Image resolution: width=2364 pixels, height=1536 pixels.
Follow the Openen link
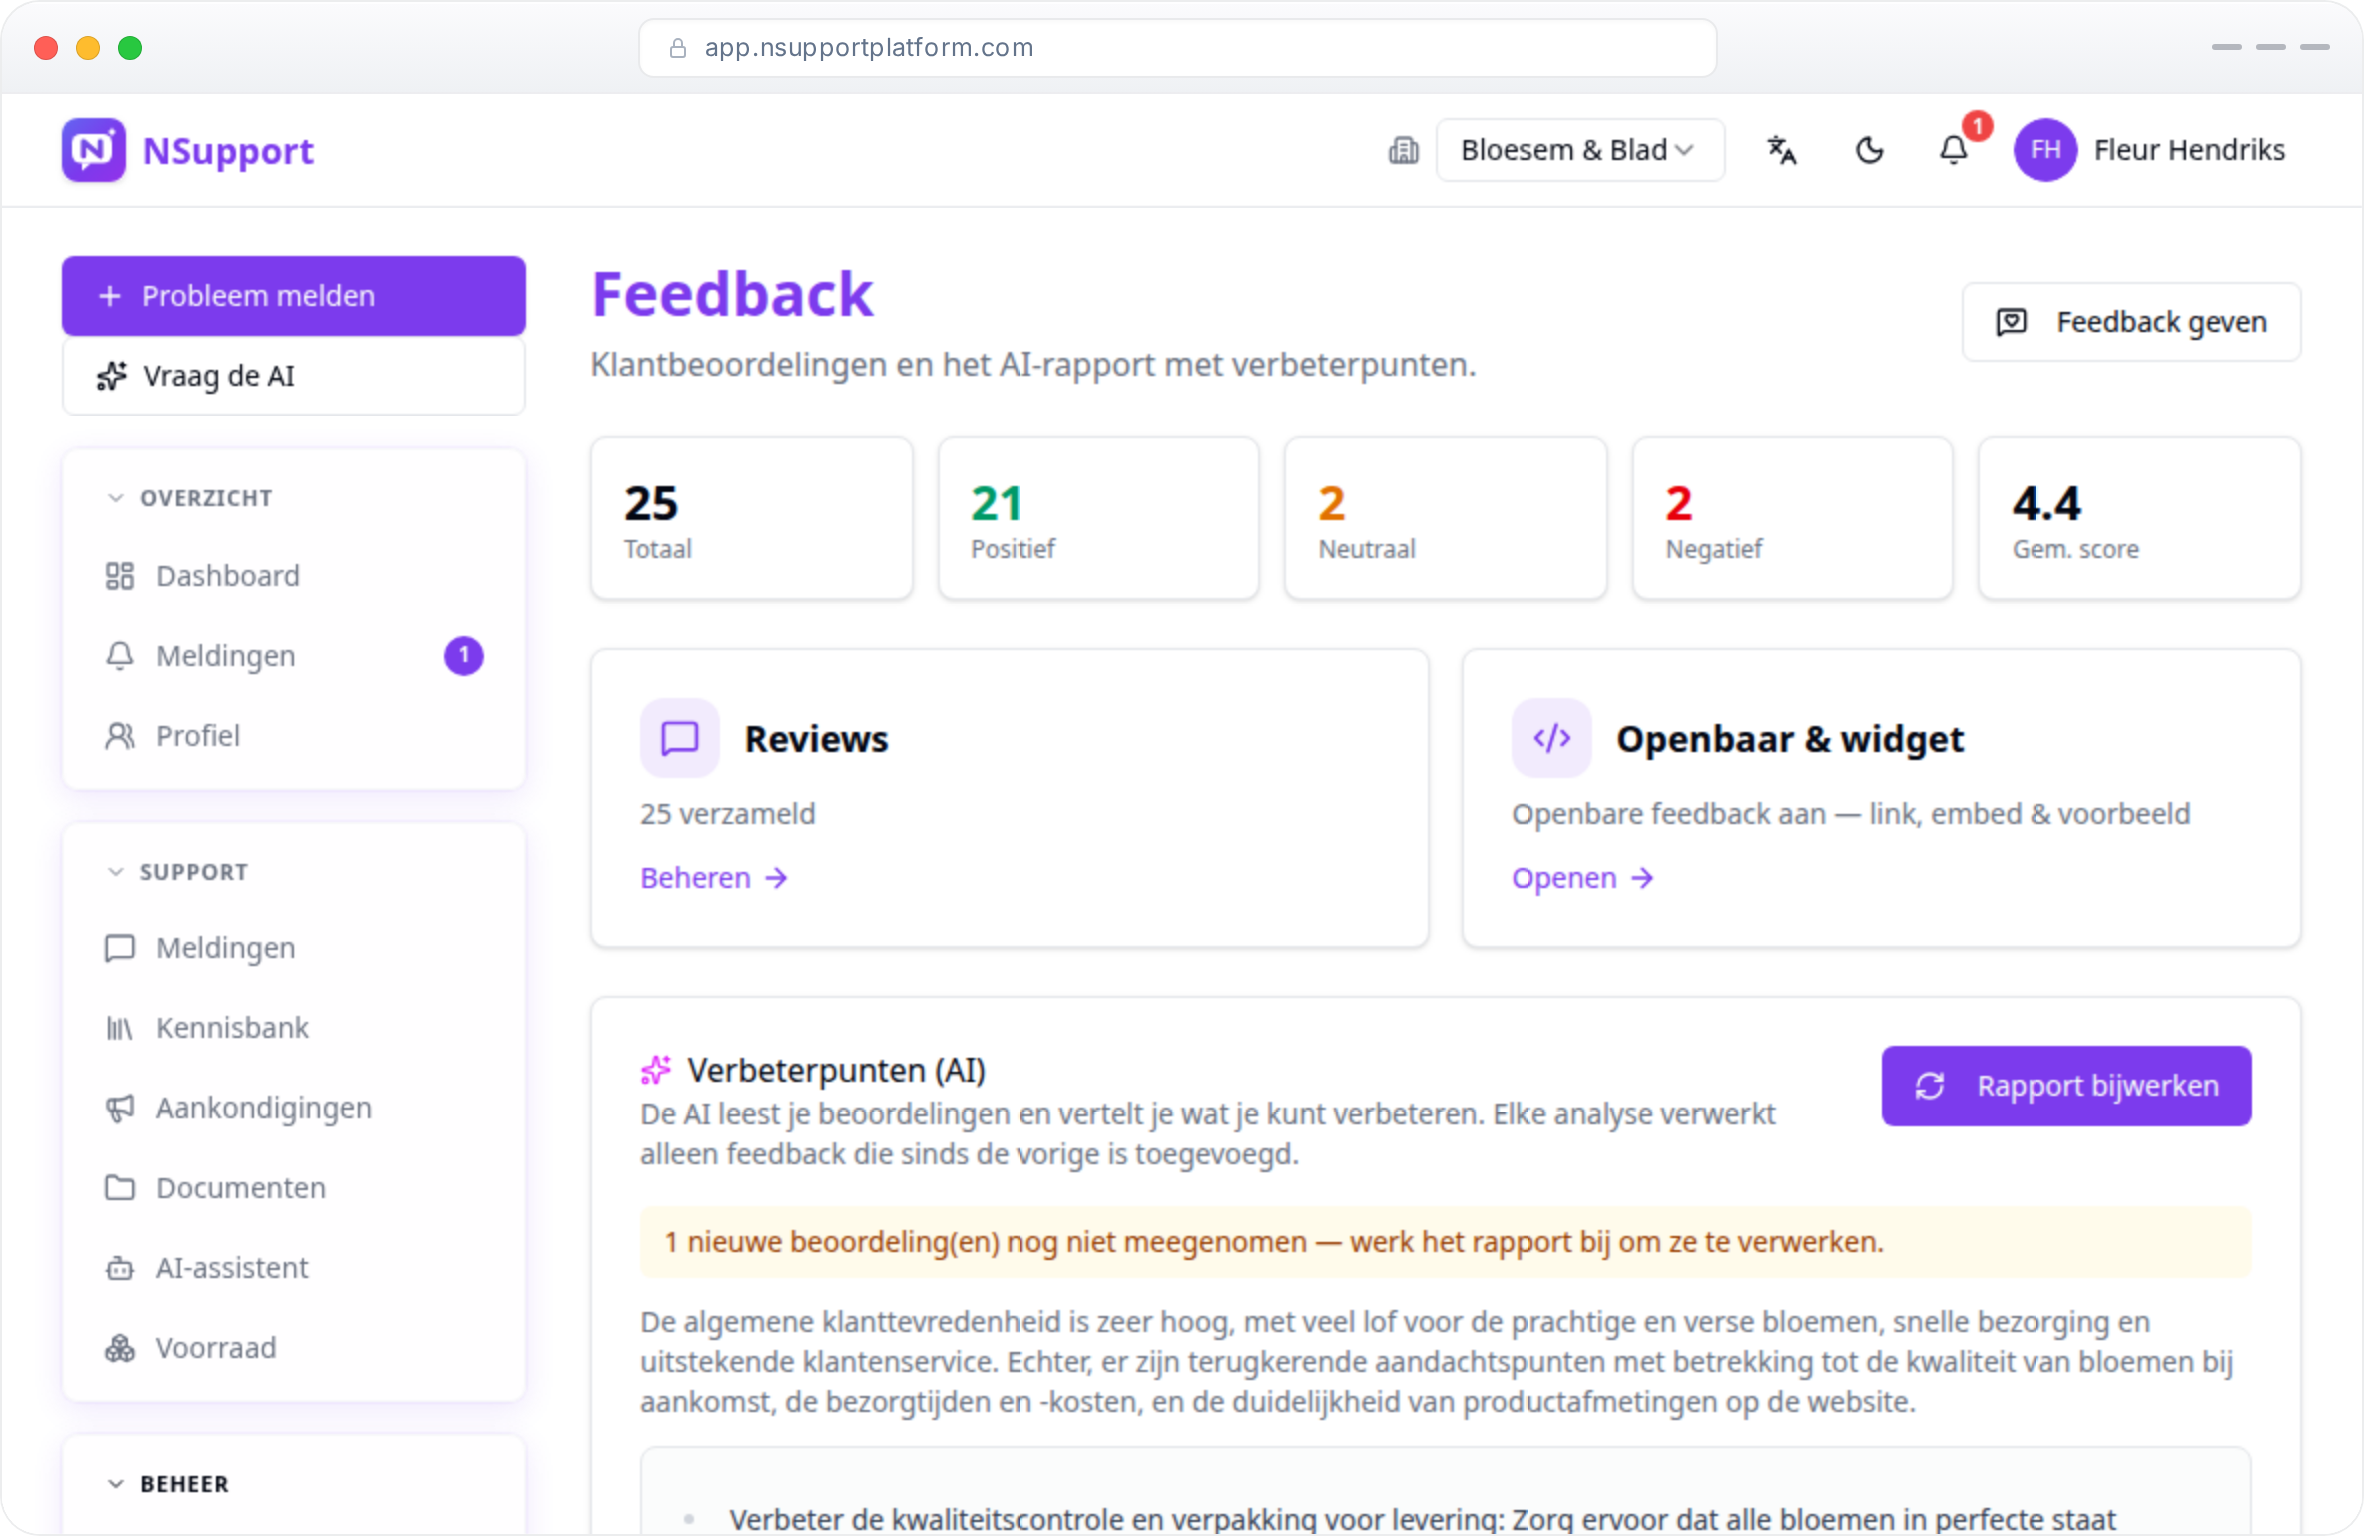[x=1583, y=878]
